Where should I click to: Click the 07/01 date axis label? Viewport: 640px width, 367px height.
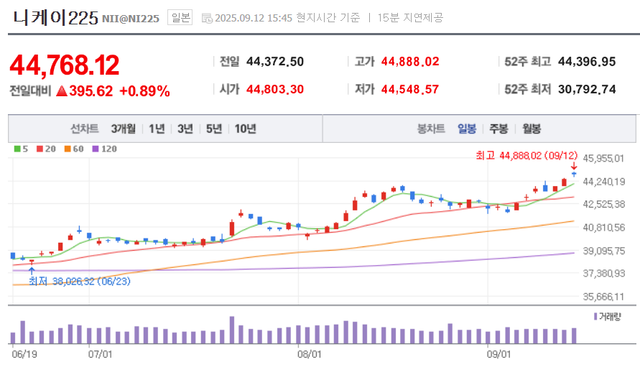click(100, 354)
